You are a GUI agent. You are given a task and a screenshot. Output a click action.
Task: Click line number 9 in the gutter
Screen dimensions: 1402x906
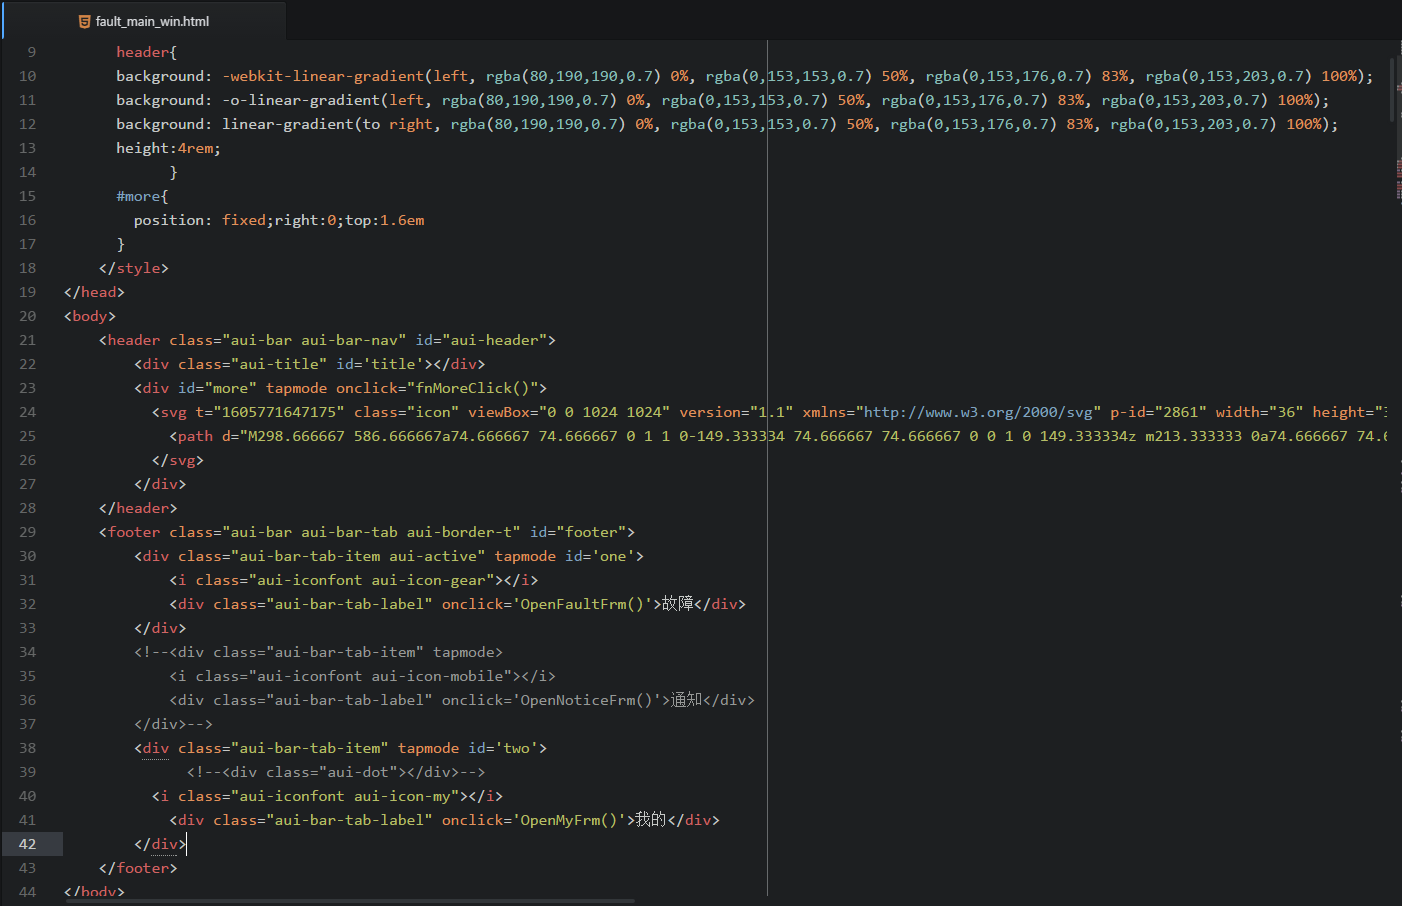pos(31,52)
